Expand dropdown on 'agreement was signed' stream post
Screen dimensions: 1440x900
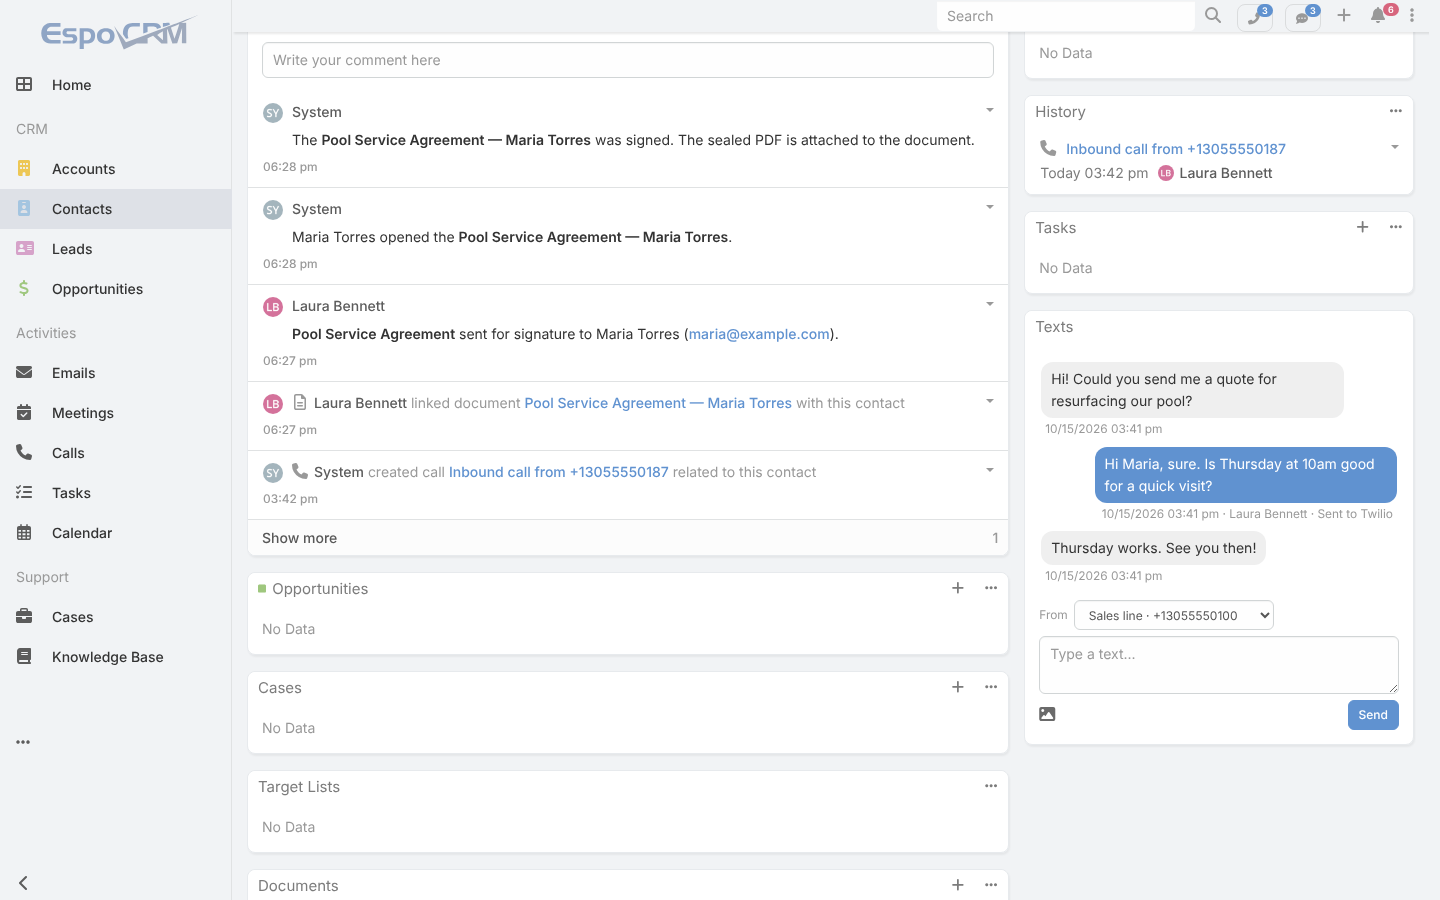[x=990, y=110]
